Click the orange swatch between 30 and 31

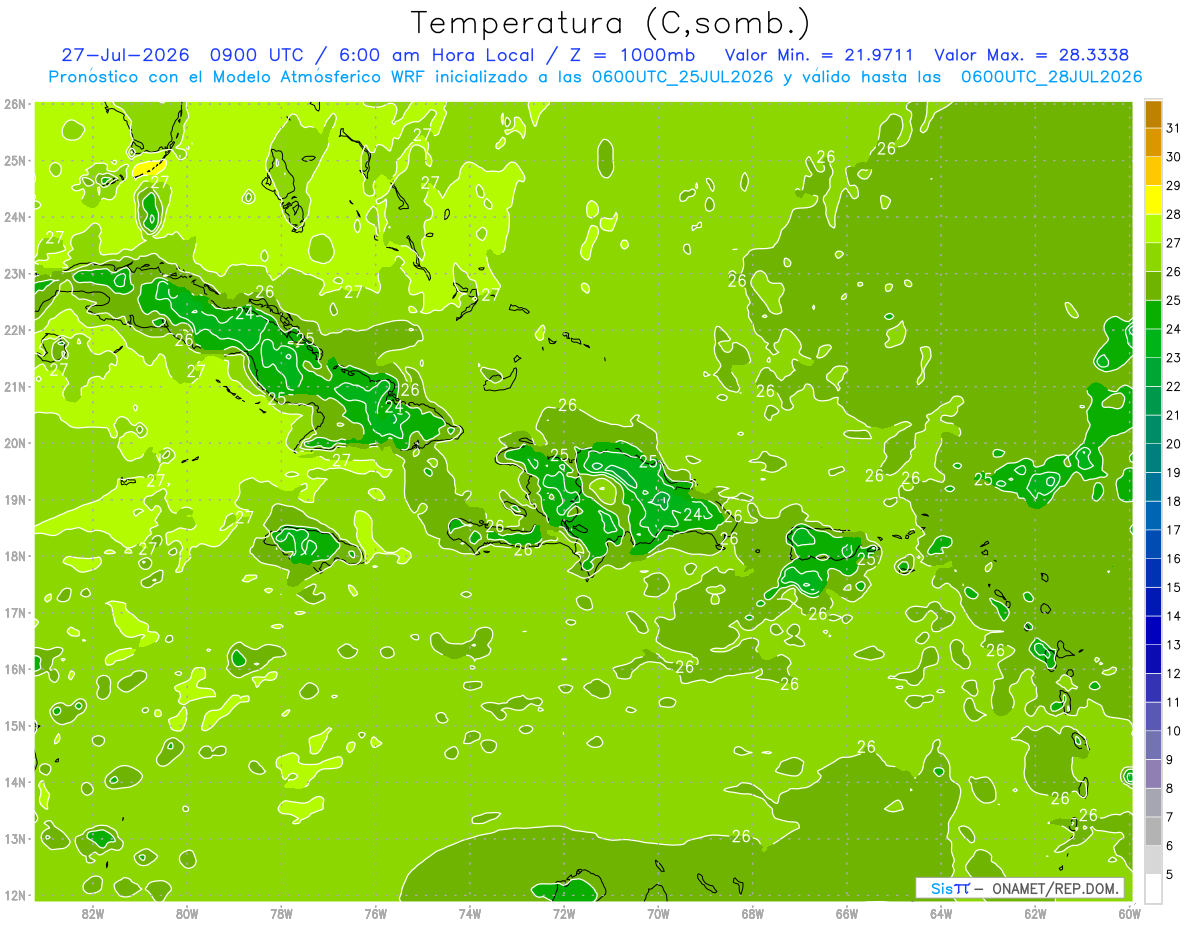point(1153,143)
